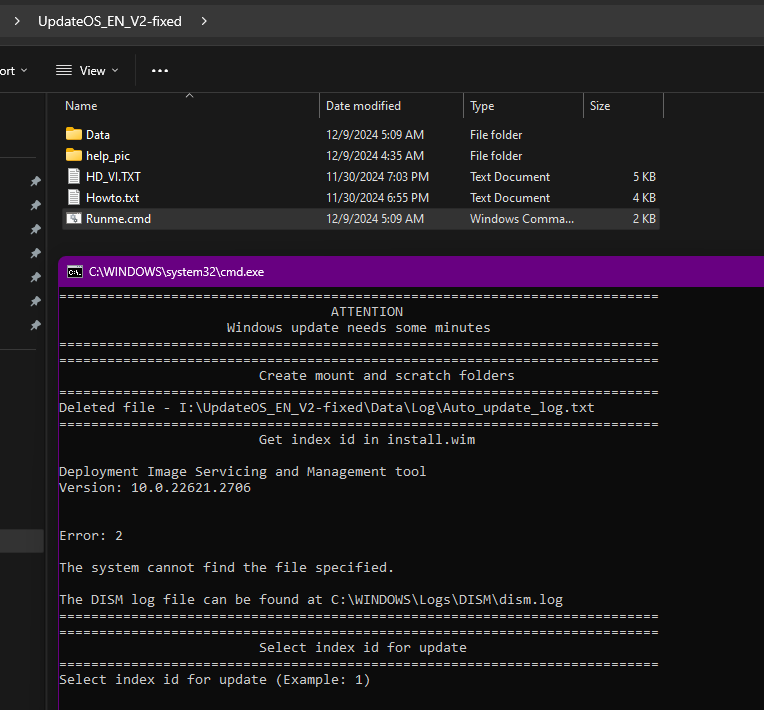Open the Data folder icon
This screenshot has width=764, height=710.
point(74,134)
